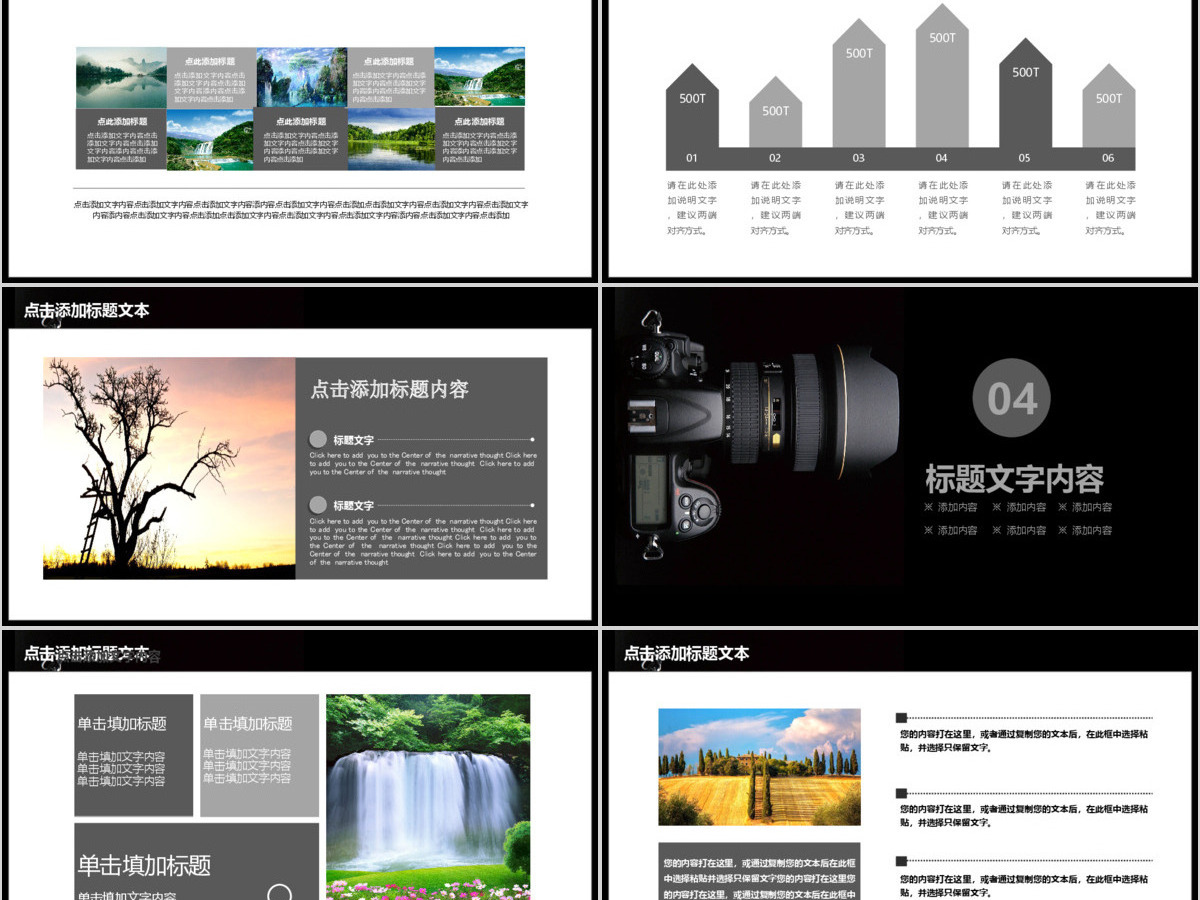Image resolution: width=1200 pixels, height=900 pixels.
Task: Select chart arrow bar above label 05
Action: click(x=1025, y=93)
